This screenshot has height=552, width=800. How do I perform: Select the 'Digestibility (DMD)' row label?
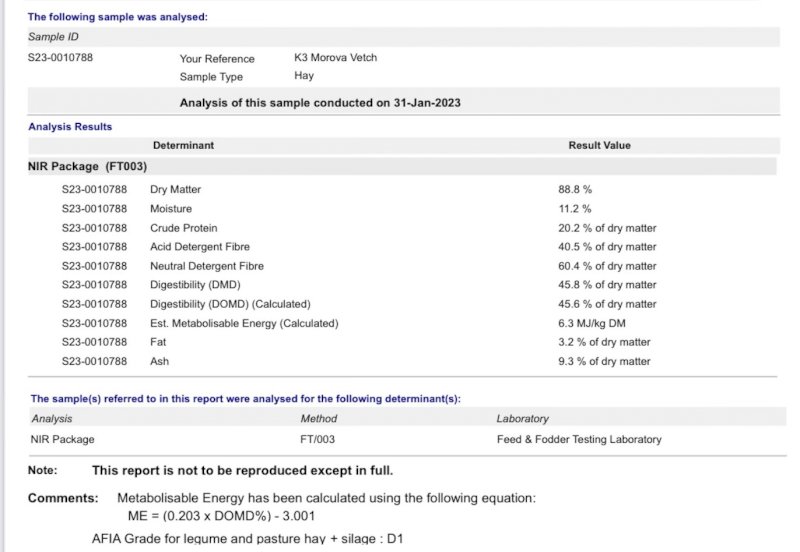(197, 285)
